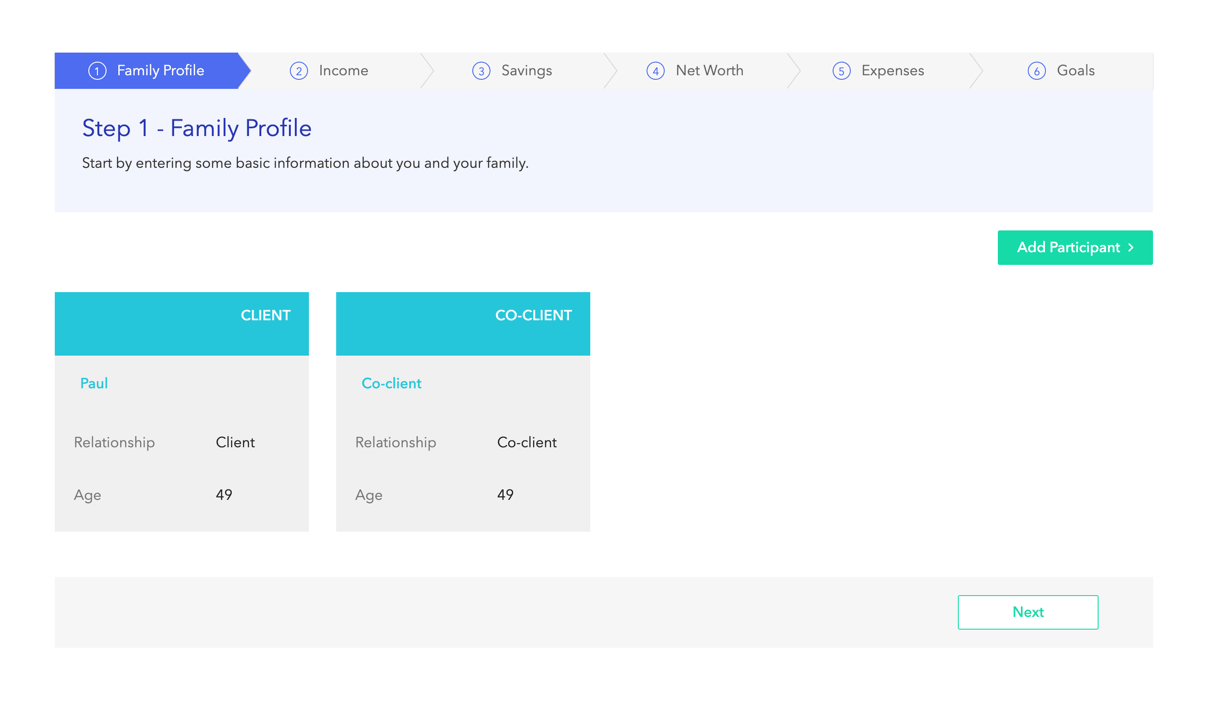
Task: Select the Expenses step tab
Action: pyautogui.click(x=892, y=71)
